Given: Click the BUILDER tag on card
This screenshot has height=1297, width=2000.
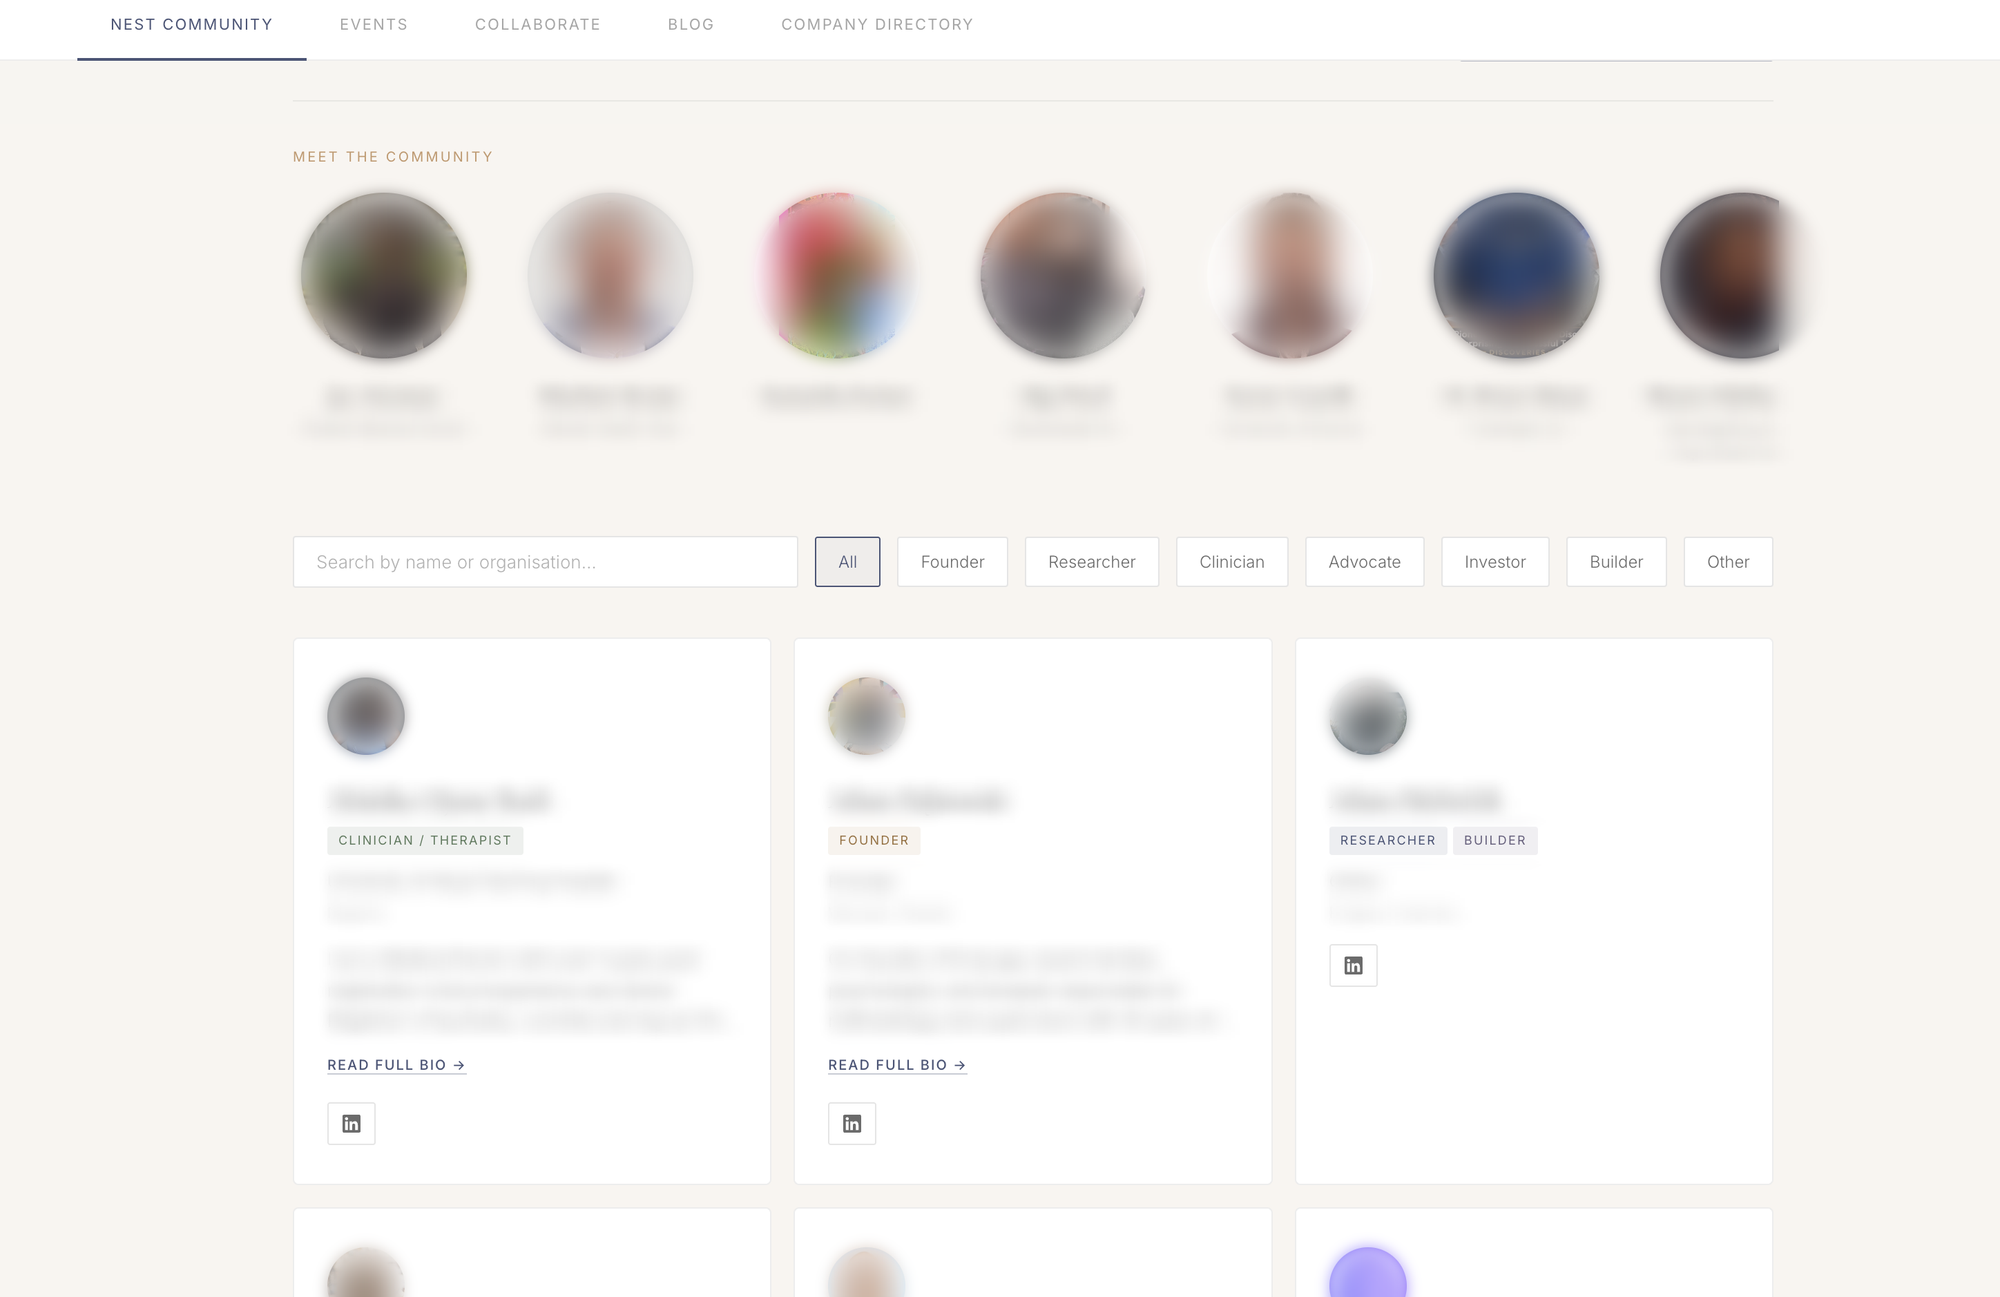Looking at the screenshot, I should point(1495,840).
